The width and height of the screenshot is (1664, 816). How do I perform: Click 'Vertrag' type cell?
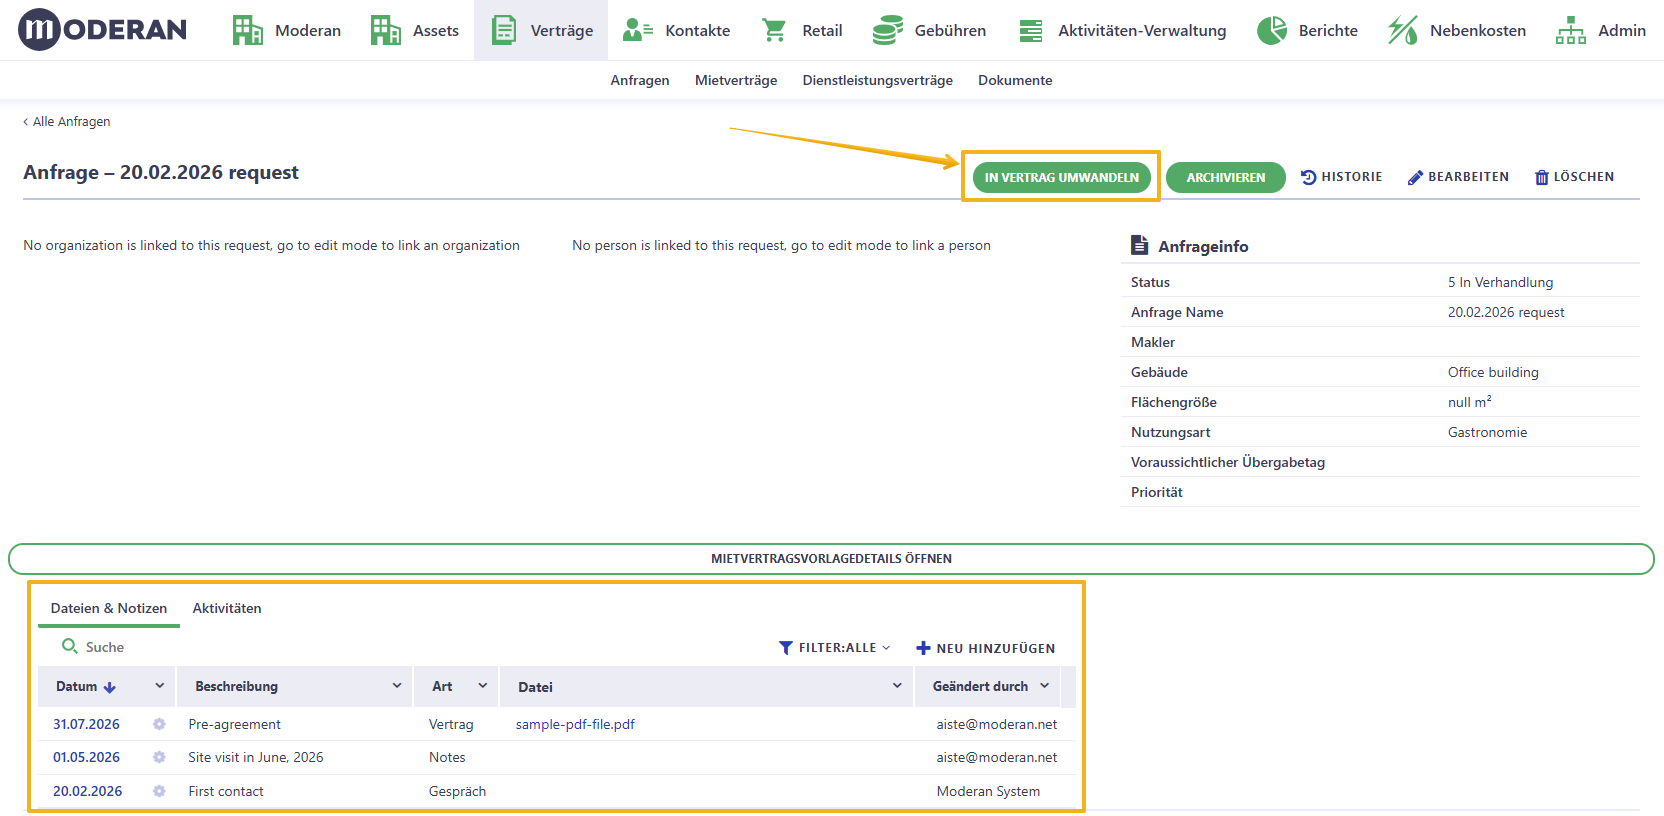[451, 724]
